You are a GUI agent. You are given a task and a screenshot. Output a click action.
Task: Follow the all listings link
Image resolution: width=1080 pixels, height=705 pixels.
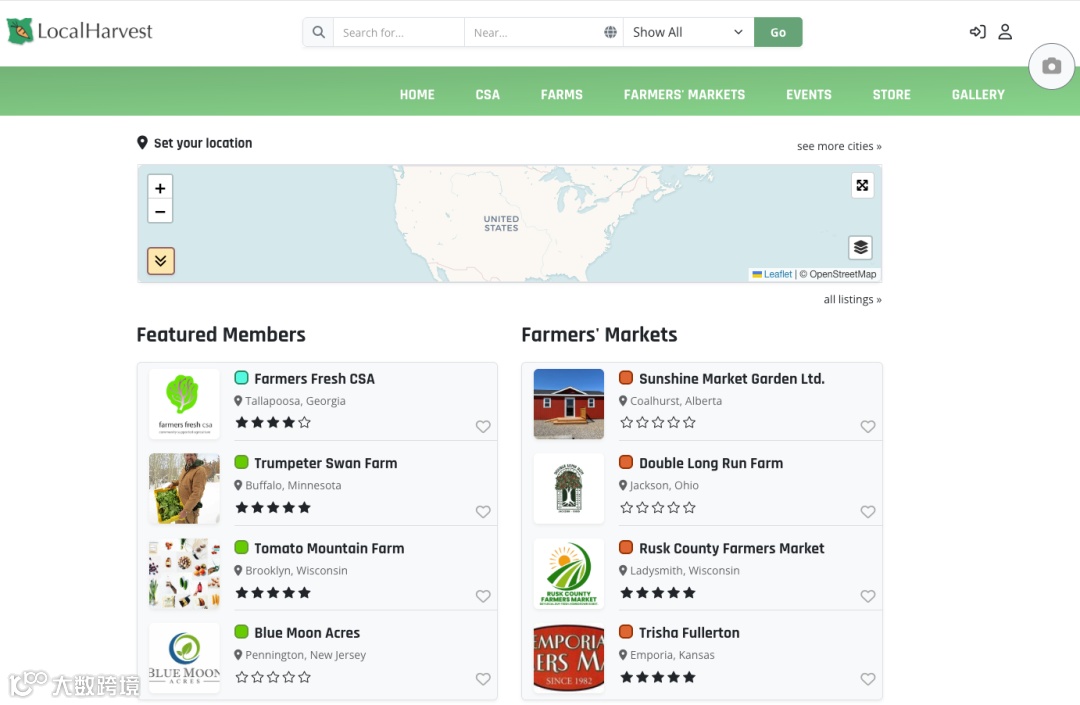[852, 299]
